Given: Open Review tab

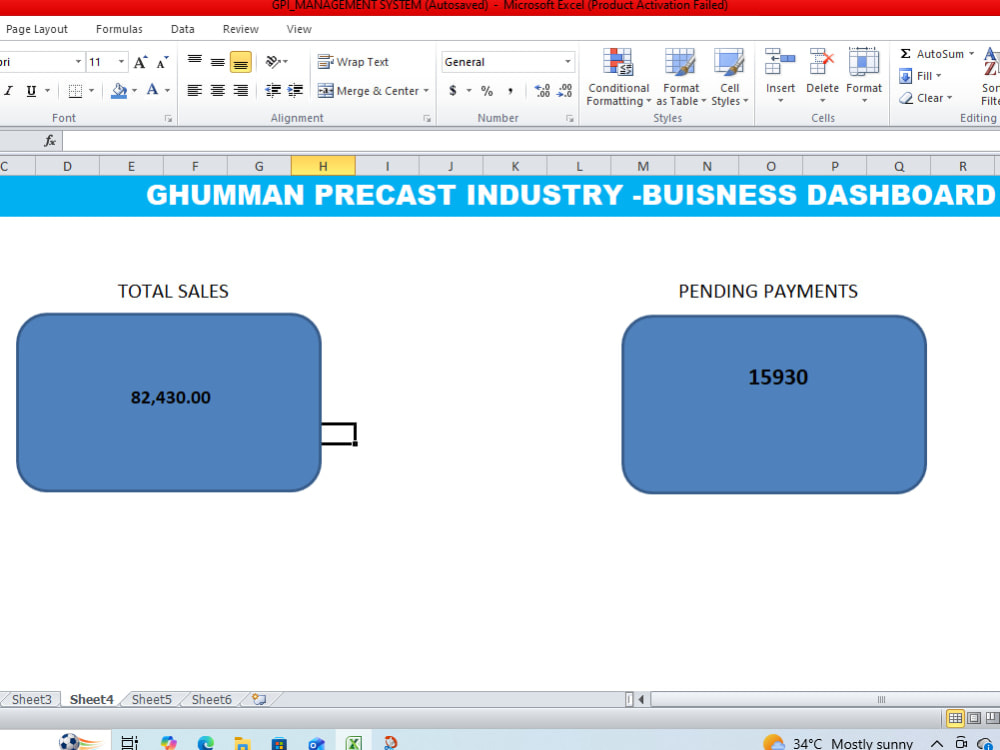Looking at the screenshot, I should tap(240, 29).
